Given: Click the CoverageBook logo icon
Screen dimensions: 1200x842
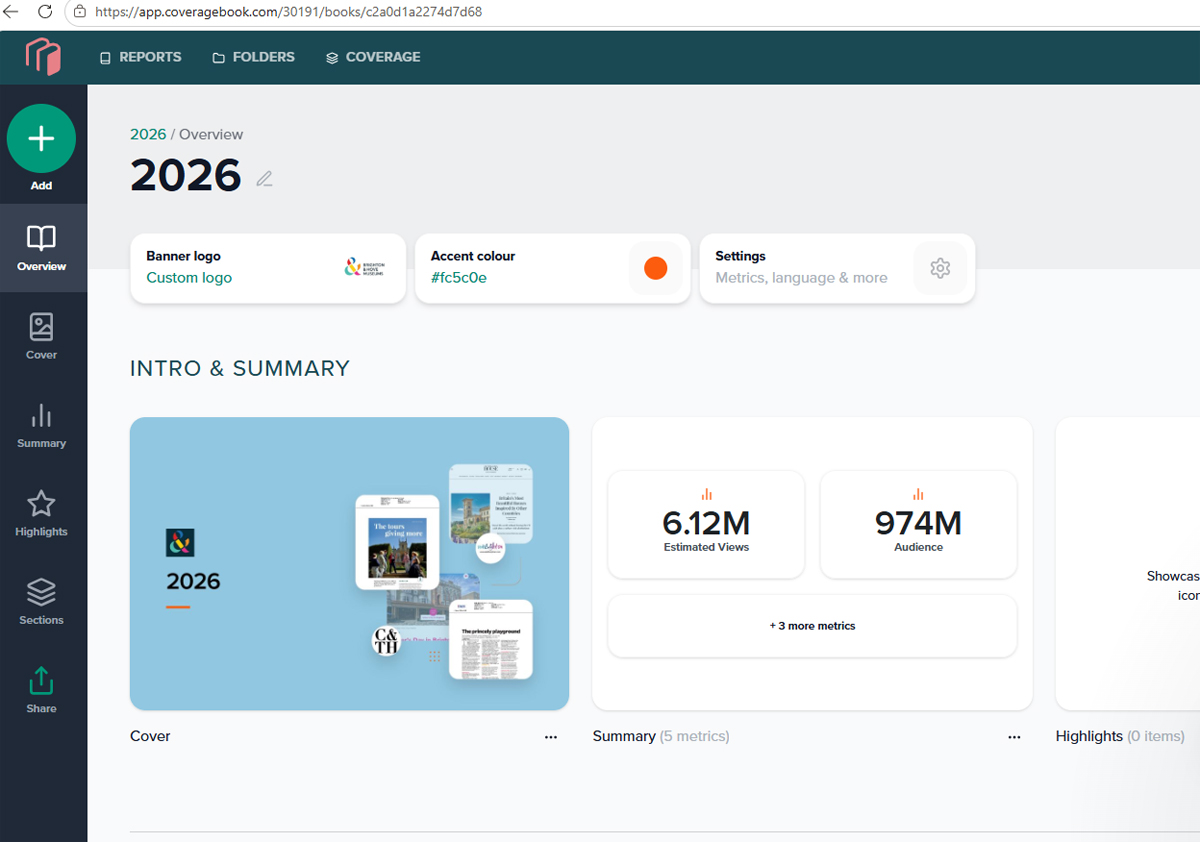Looking at the screenshot, I should [x=43, y=57].
